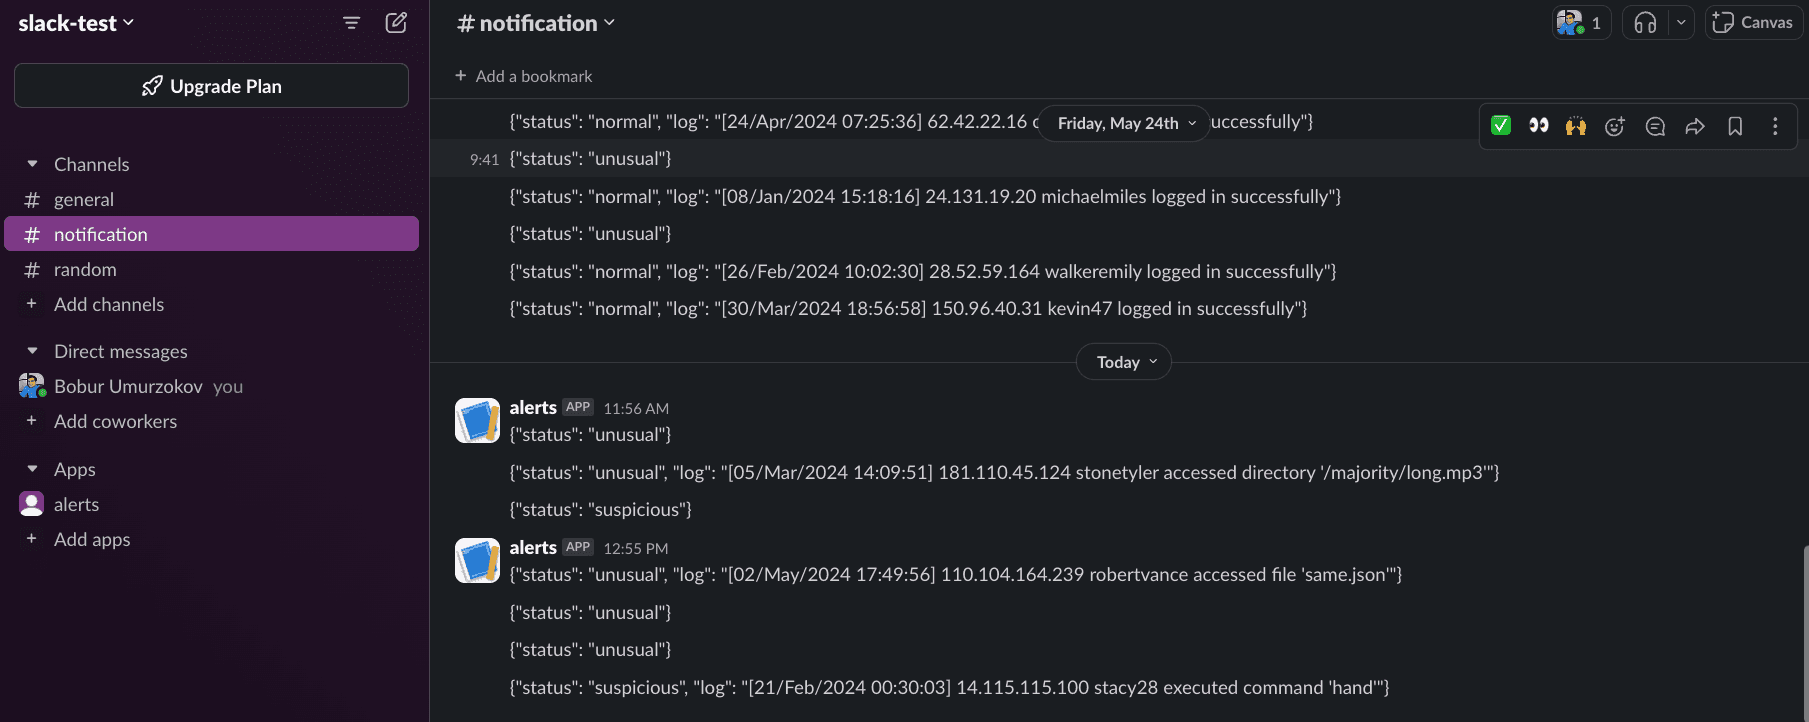Click the stacy28 executed command 'hand' message
The height and width of the screenshot is (722, 1809).
tap(949, 687)
